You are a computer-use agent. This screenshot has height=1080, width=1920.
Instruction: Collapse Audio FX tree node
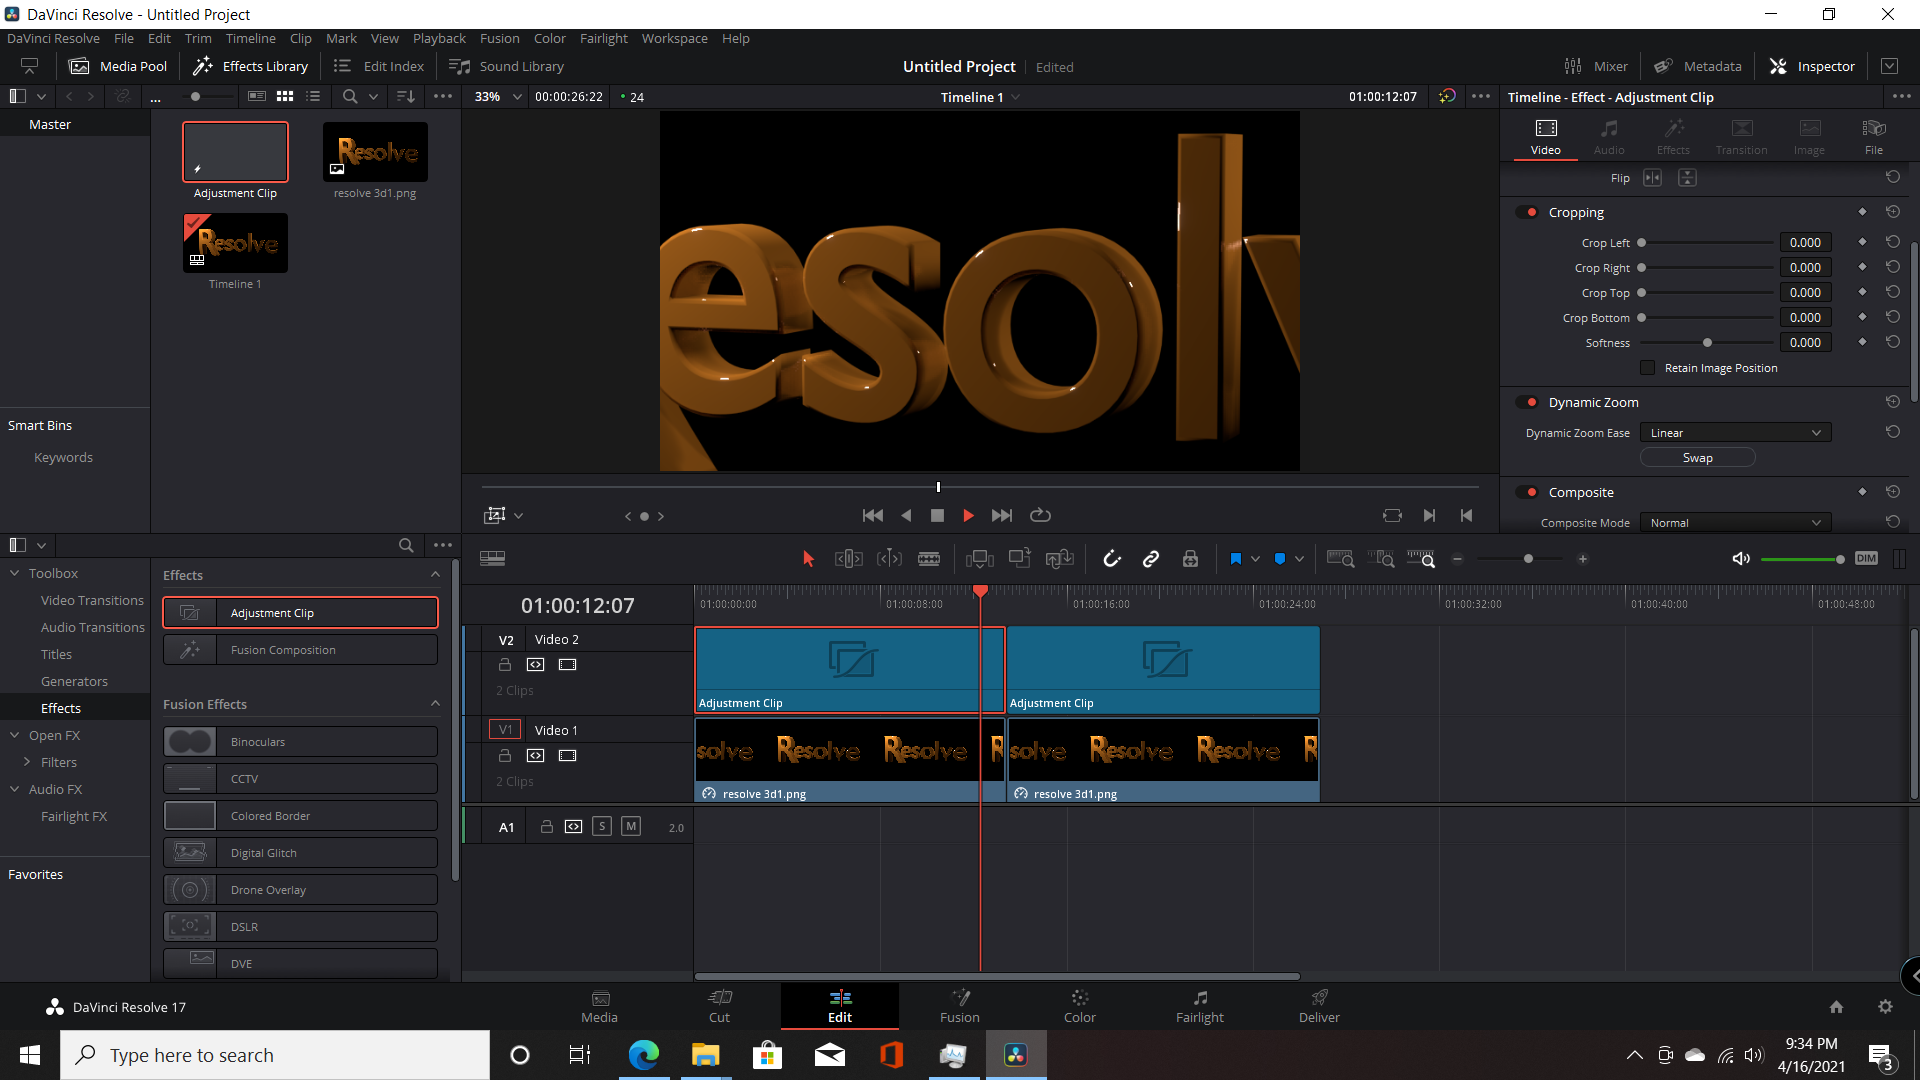[15, 789]
